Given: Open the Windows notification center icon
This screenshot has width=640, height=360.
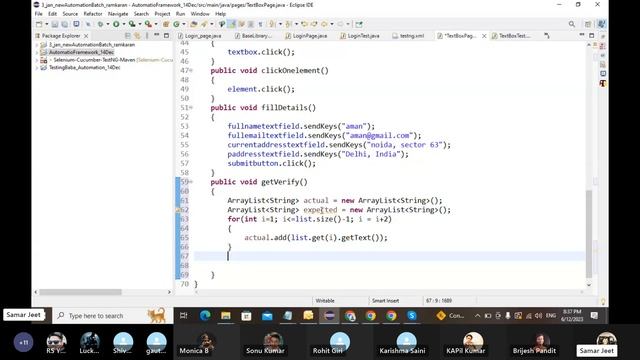Looking at the screenshot, I should [x=594, y=316].
